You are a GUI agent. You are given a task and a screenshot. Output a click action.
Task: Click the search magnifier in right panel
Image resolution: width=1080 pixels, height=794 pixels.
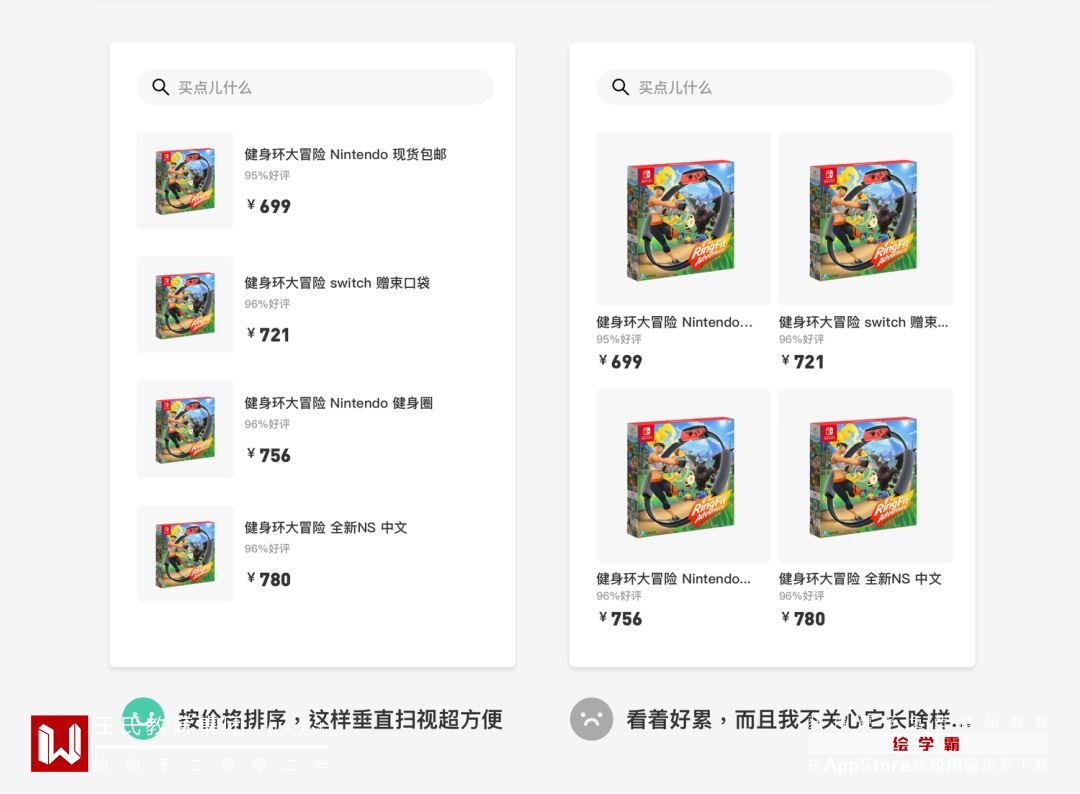(620, 87)
